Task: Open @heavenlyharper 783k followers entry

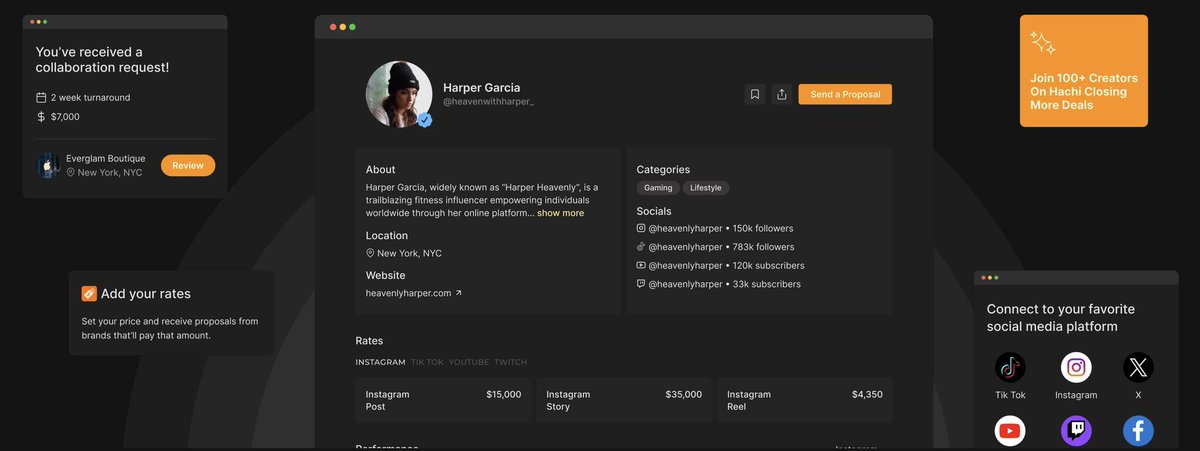Action: (x=715, y=247)
